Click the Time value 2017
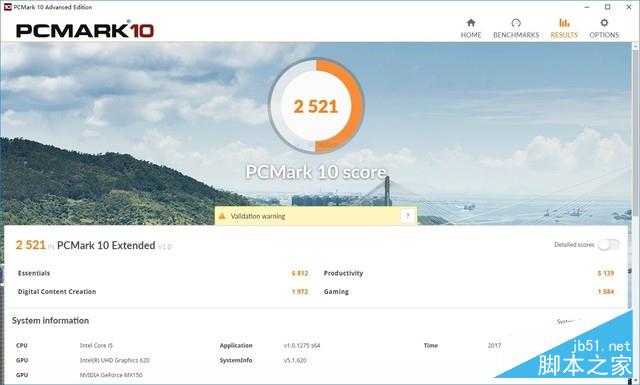 tap(494, 345)
